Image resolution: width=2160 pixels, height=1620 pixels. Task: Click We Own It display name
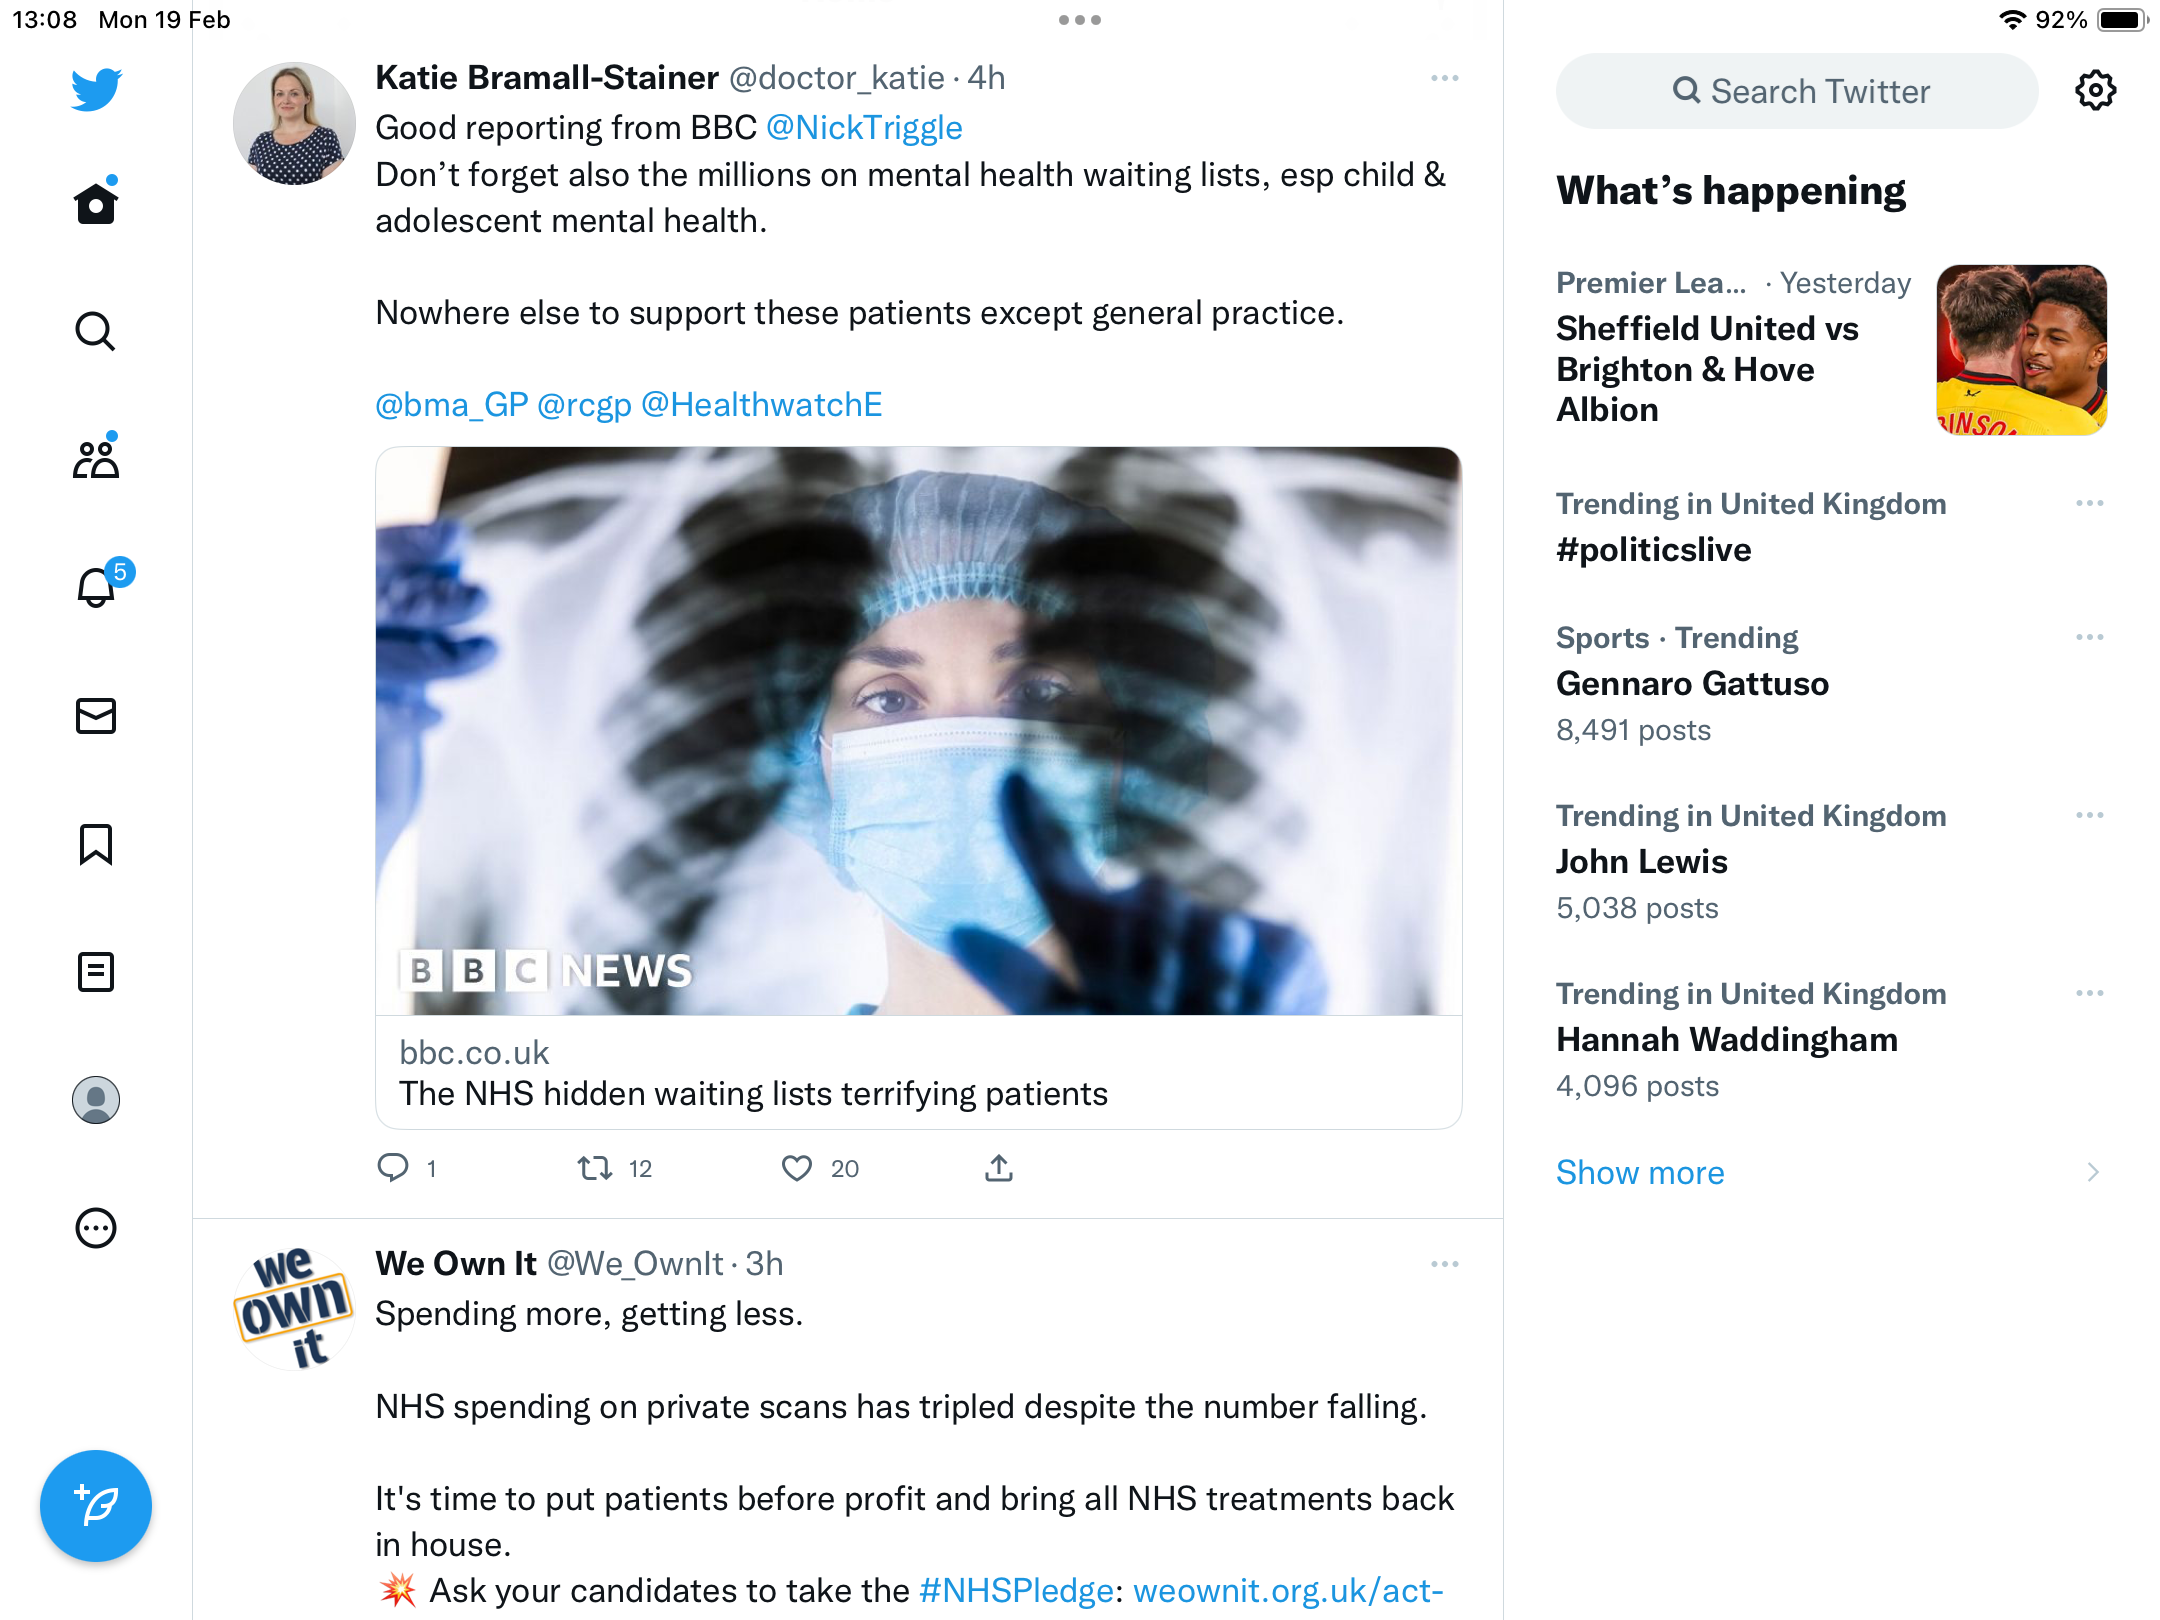456,1264
